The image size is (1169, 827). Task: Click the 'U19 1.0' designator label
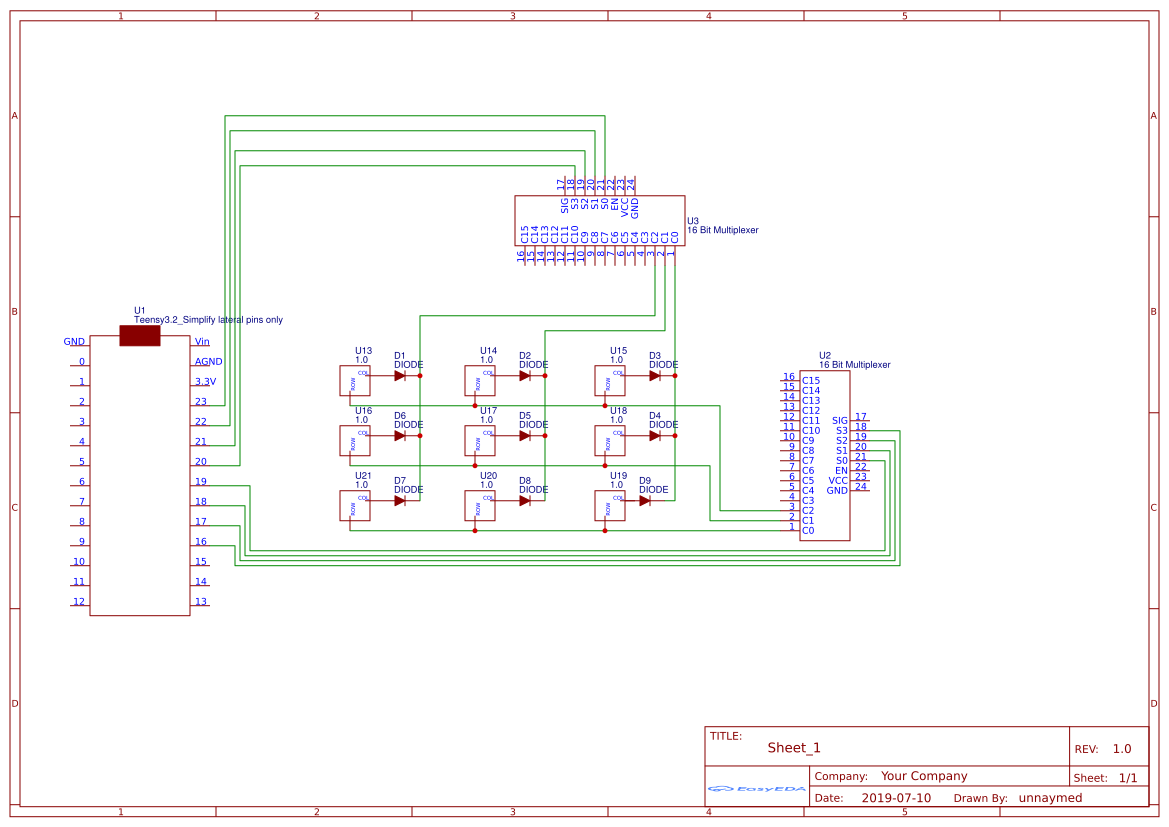pos(618,480)
